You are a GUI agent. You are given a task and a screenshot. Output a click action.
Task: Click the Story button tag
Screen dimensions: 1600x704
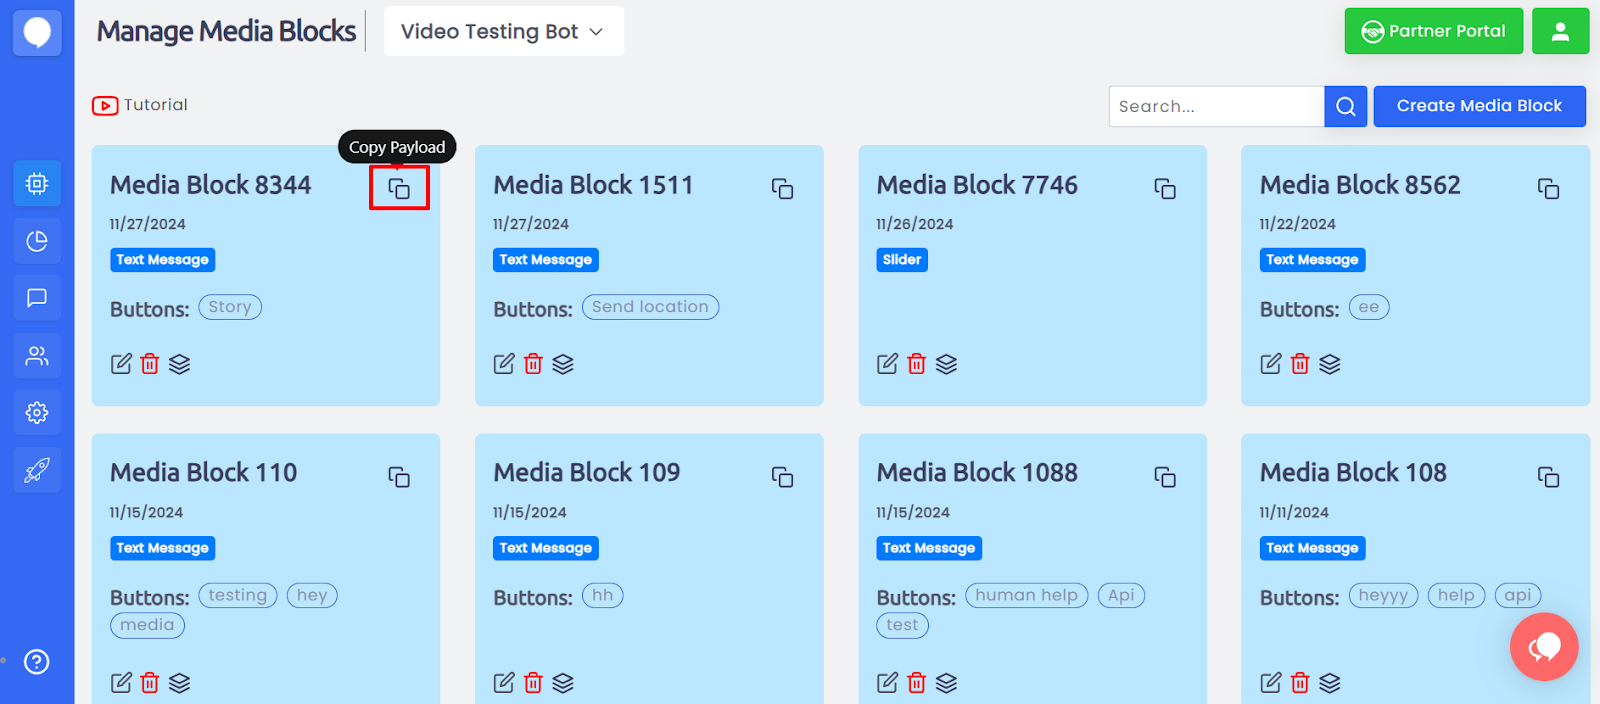230,307
